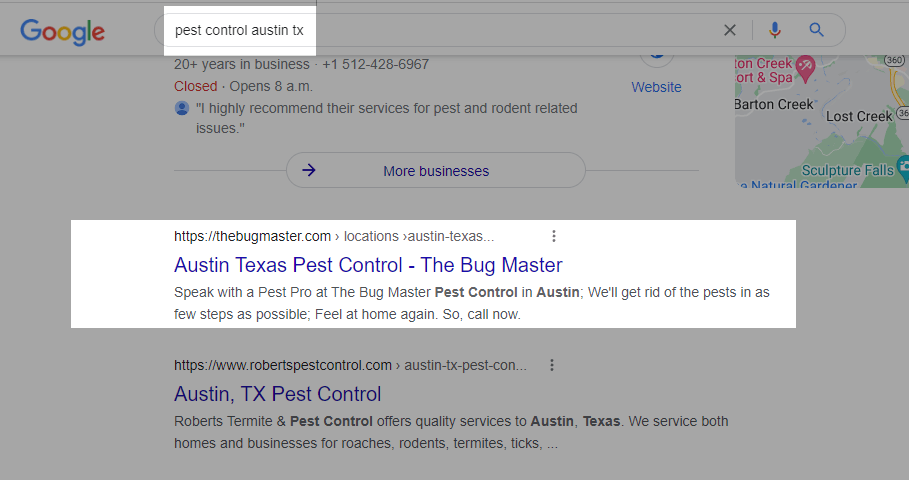Open the business Website link
909x480 pixels.
pyautogui.click(x=656, y=87)
